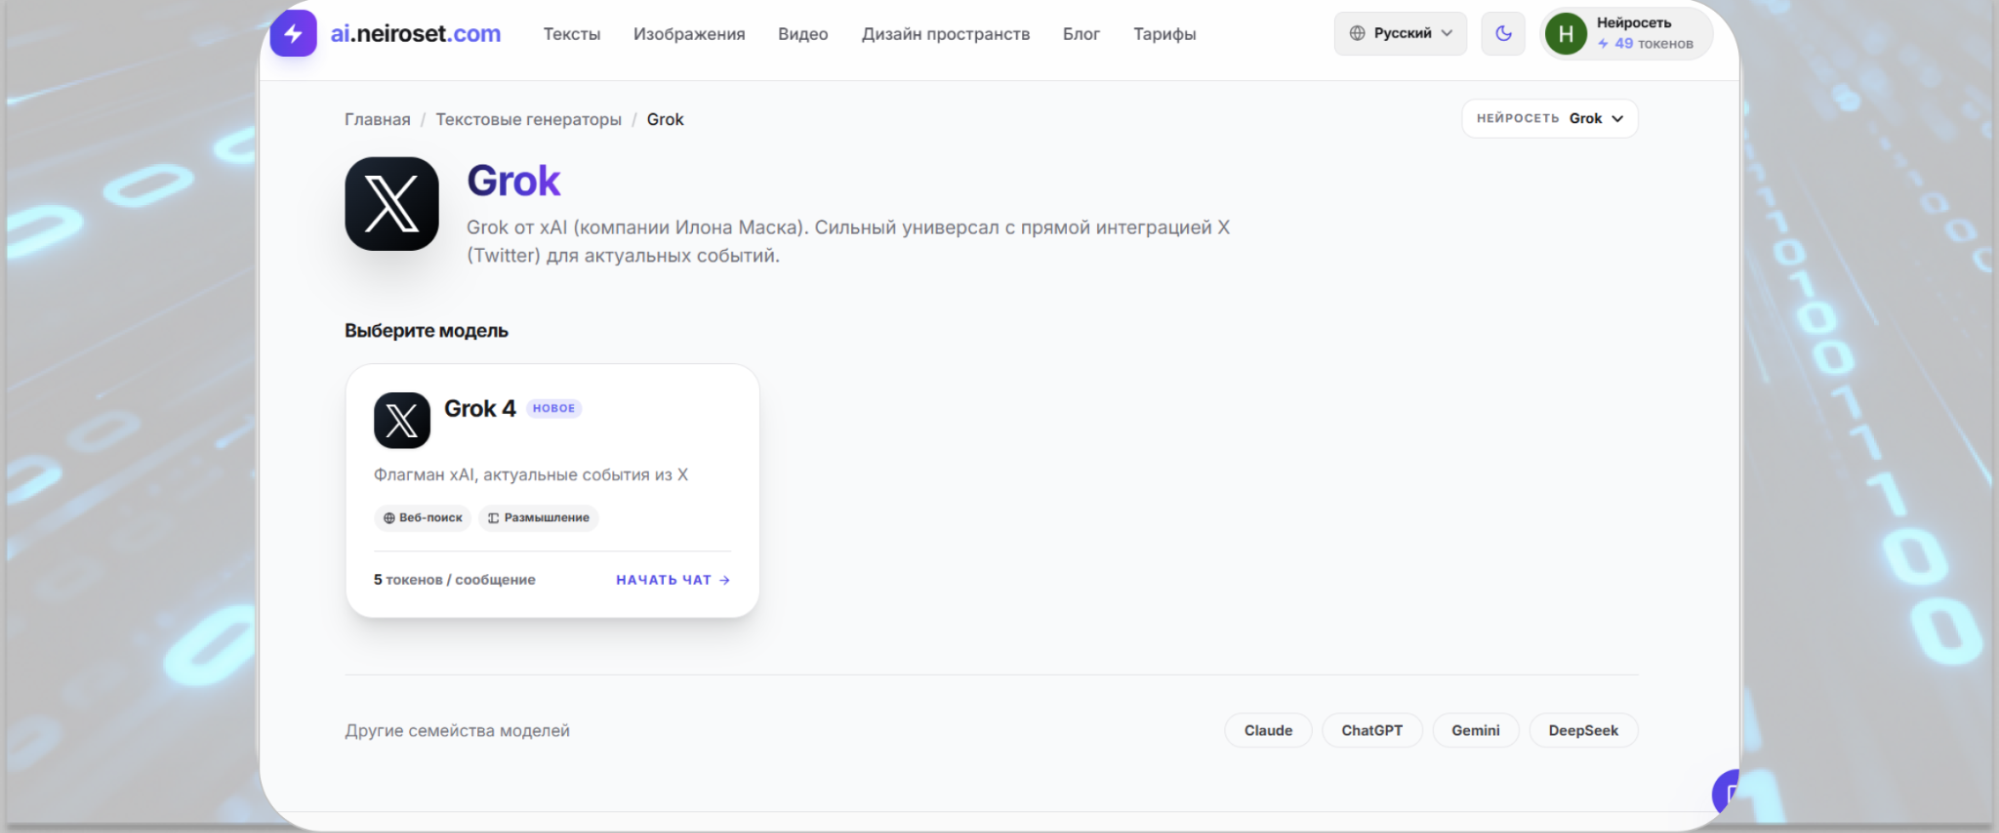Toggle dark mode with the moon icon

(x=1503, y=33)
